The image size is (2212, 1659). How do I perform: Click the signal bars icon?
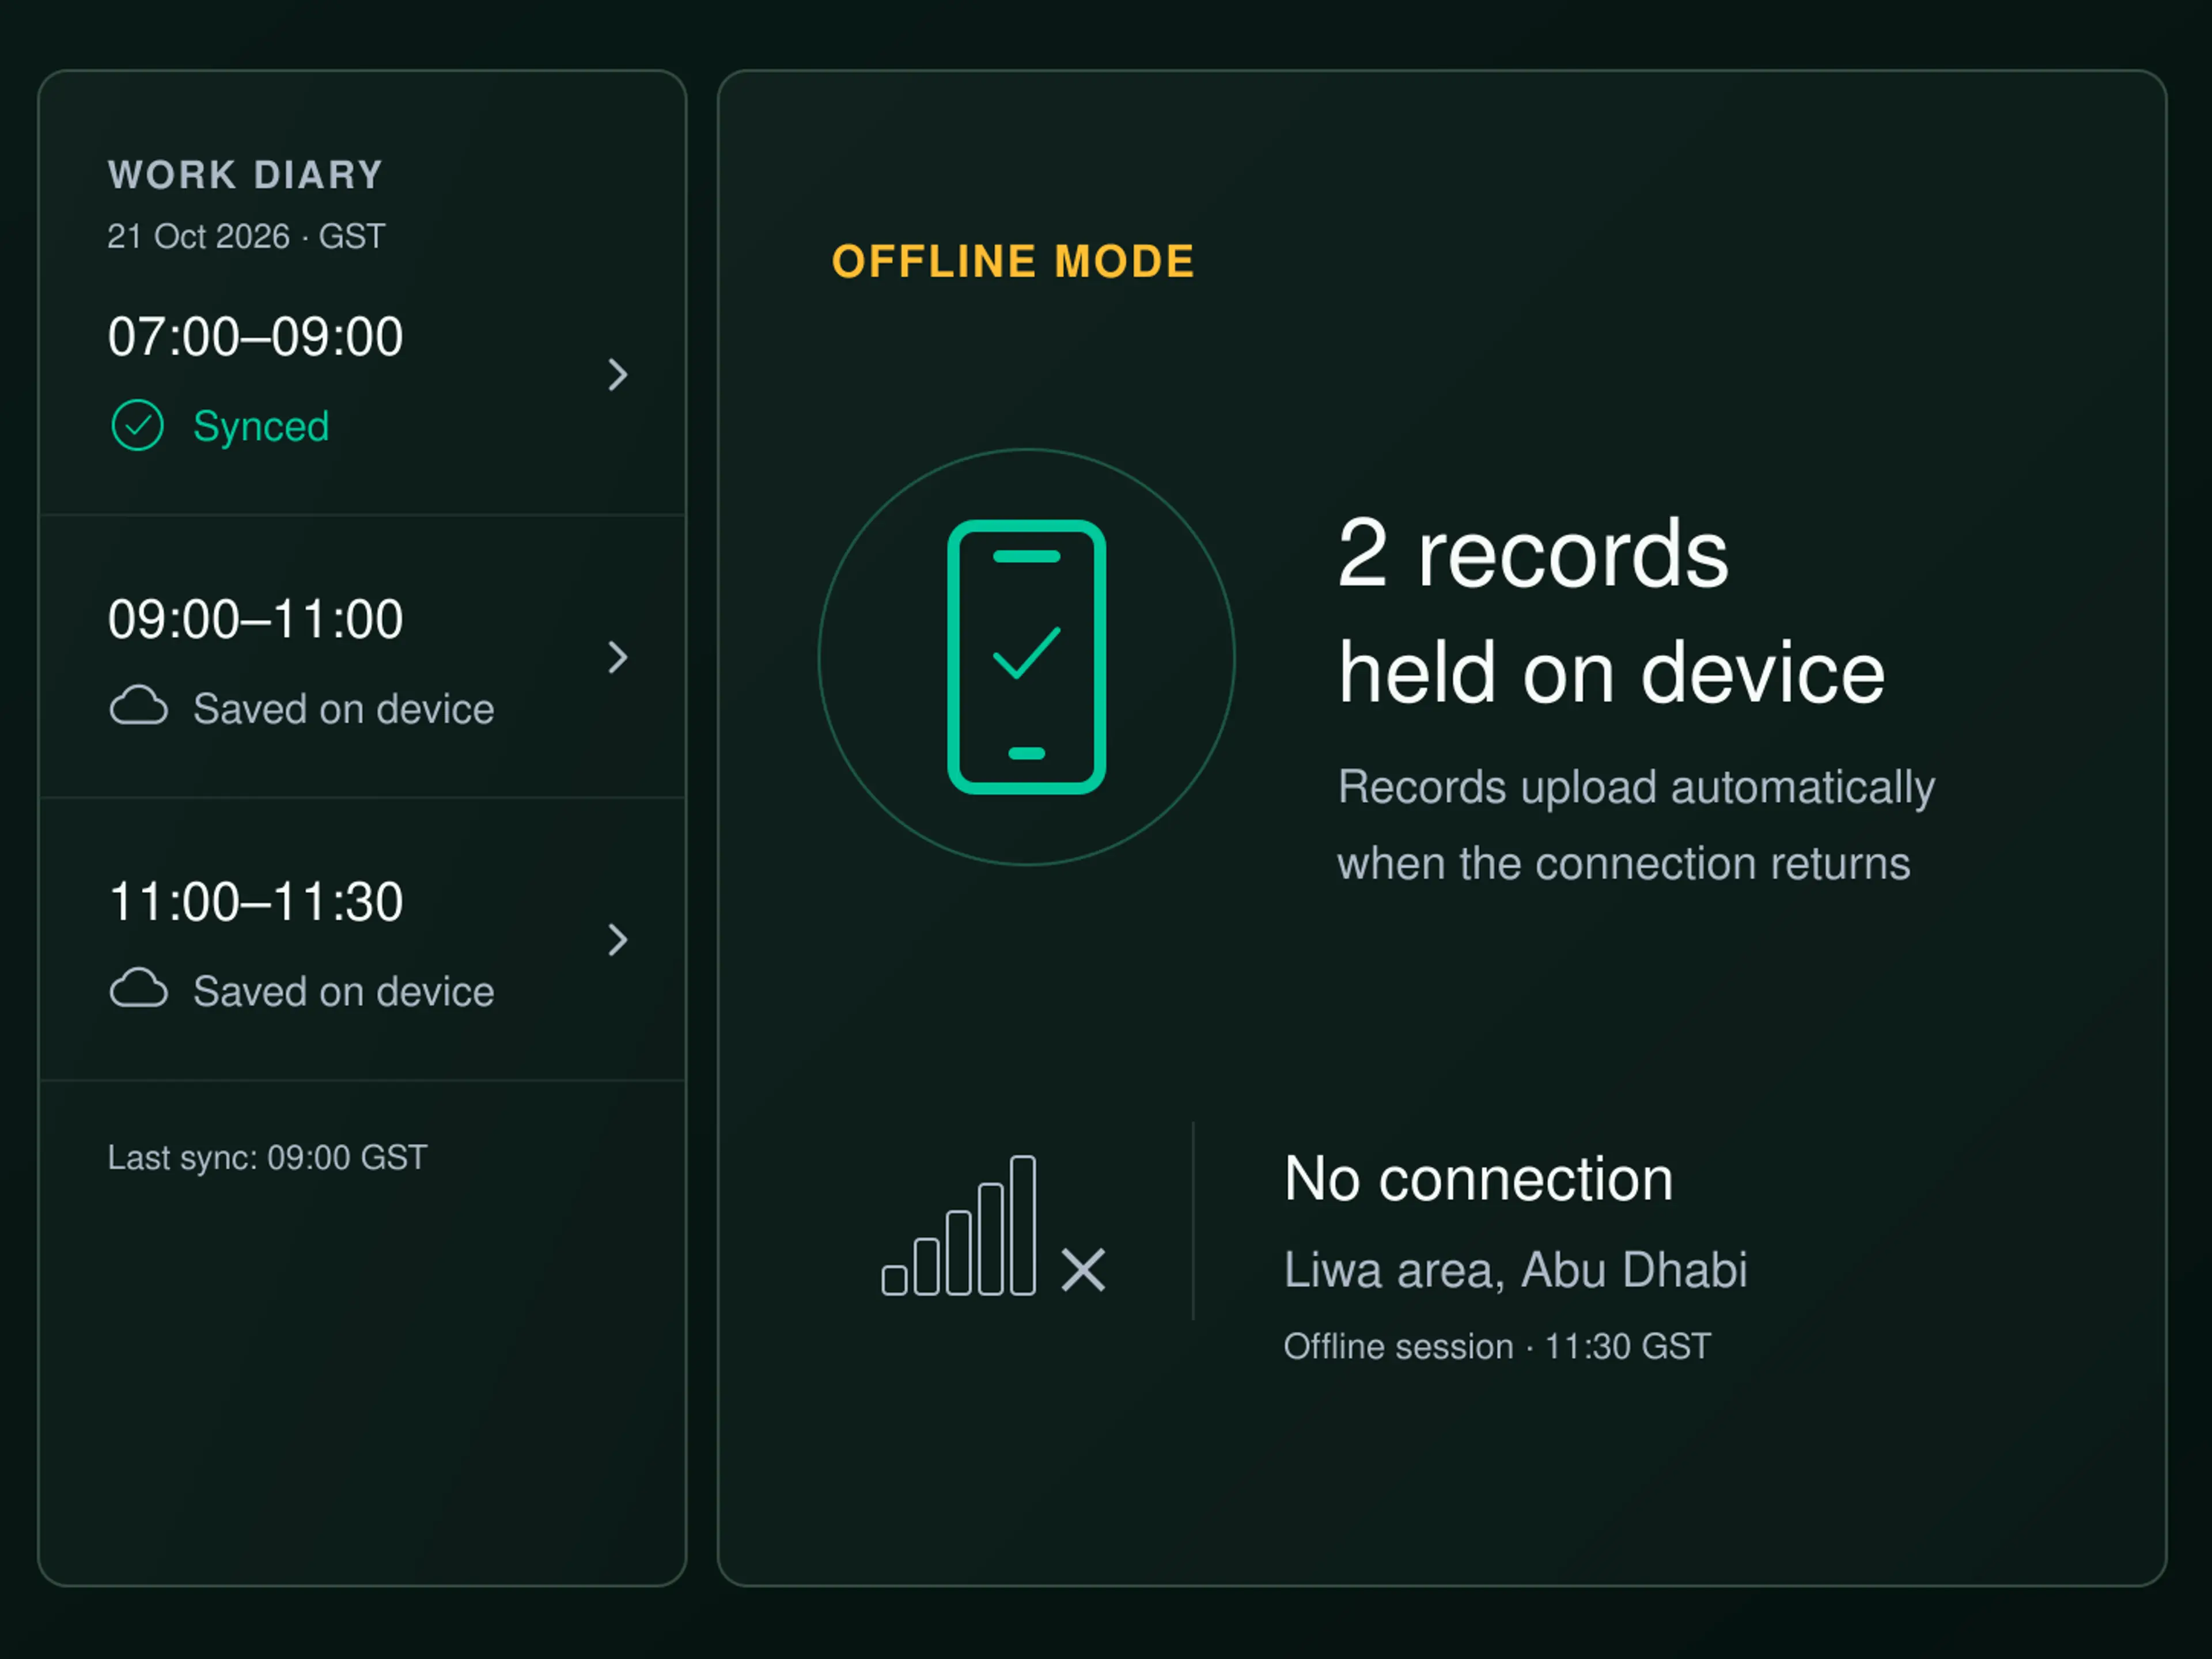[x=958, y=1225]
